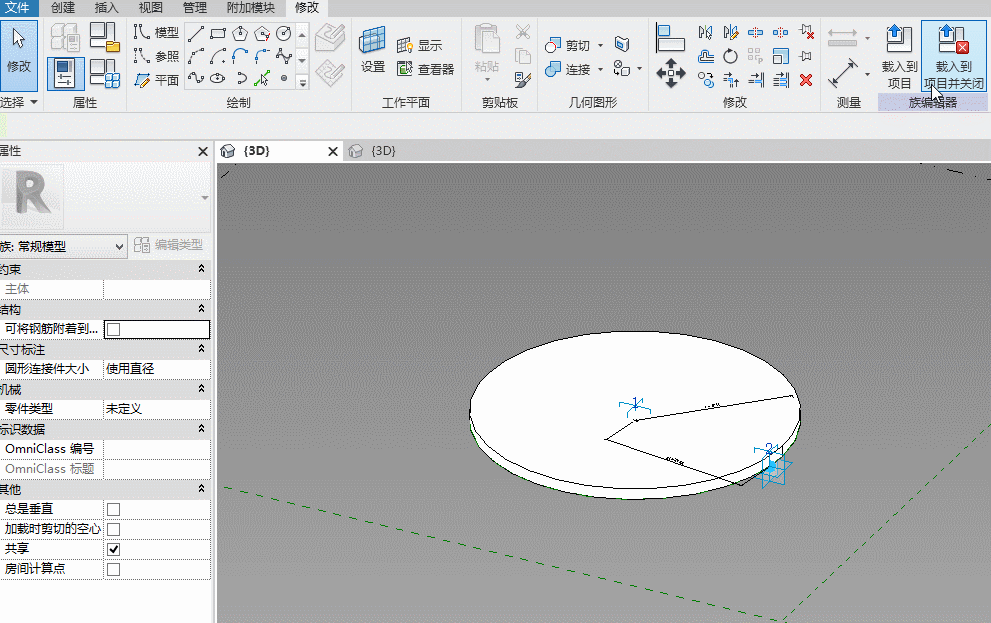Switch to the 创建 ribbon tab
This screenshot has height=623, width=991.
coord(63,8)
